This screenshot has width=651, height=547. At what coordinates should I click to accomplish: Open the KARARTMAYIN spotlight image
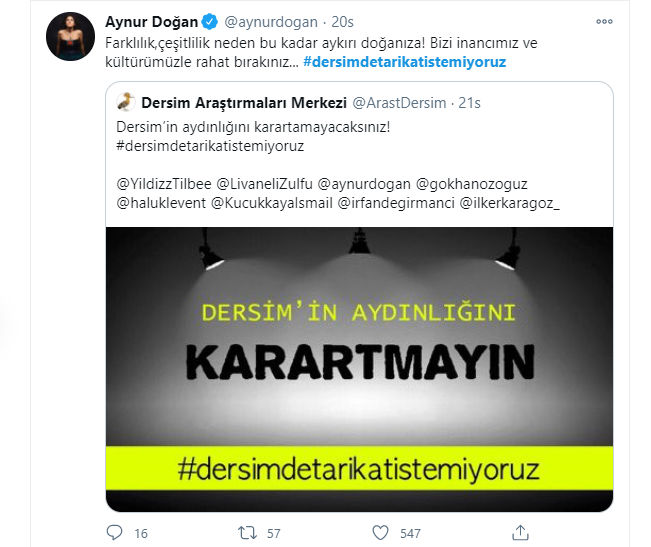[x=360, y=369]
